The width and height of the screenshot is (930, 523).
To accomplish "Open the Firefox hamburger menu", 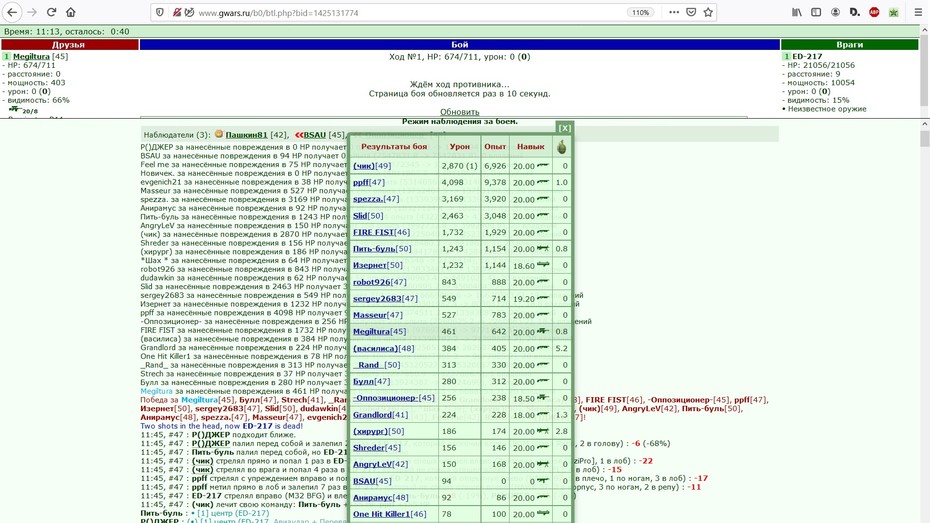I will pyautogui.click(x=918, y=12).
